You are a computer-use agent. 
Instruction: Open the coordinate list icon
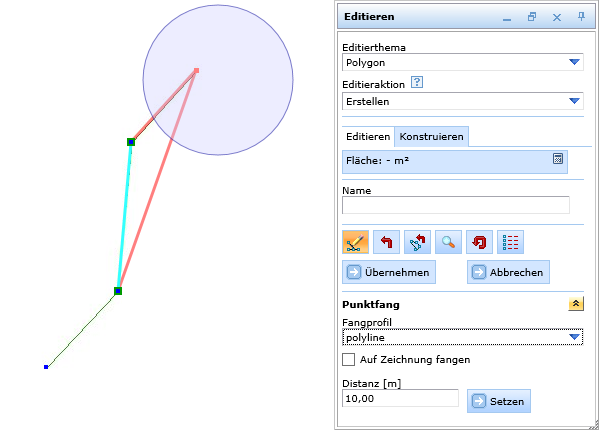click(510, 242)
